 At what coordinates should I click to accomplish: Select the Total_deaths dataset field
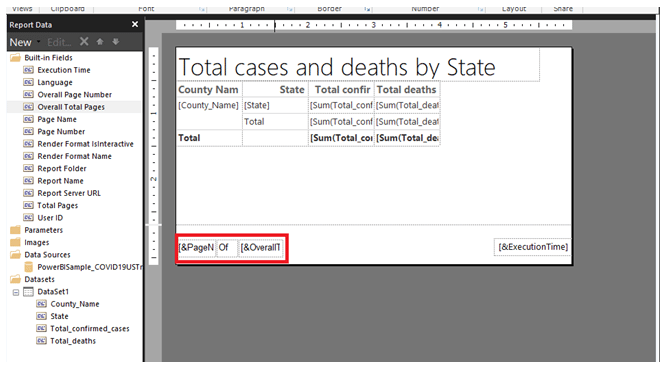(73, 342)
